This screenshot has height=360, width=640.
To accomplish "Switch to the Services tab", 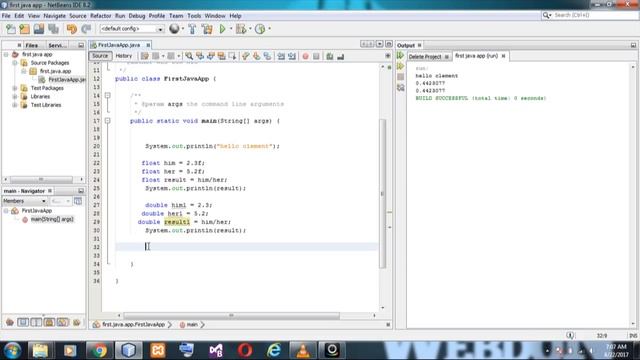I will tap(58, 45).
